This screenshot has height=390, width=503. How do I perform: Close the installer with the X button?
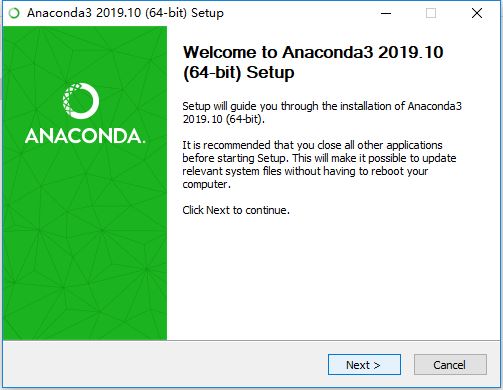(x=477, y=13)
